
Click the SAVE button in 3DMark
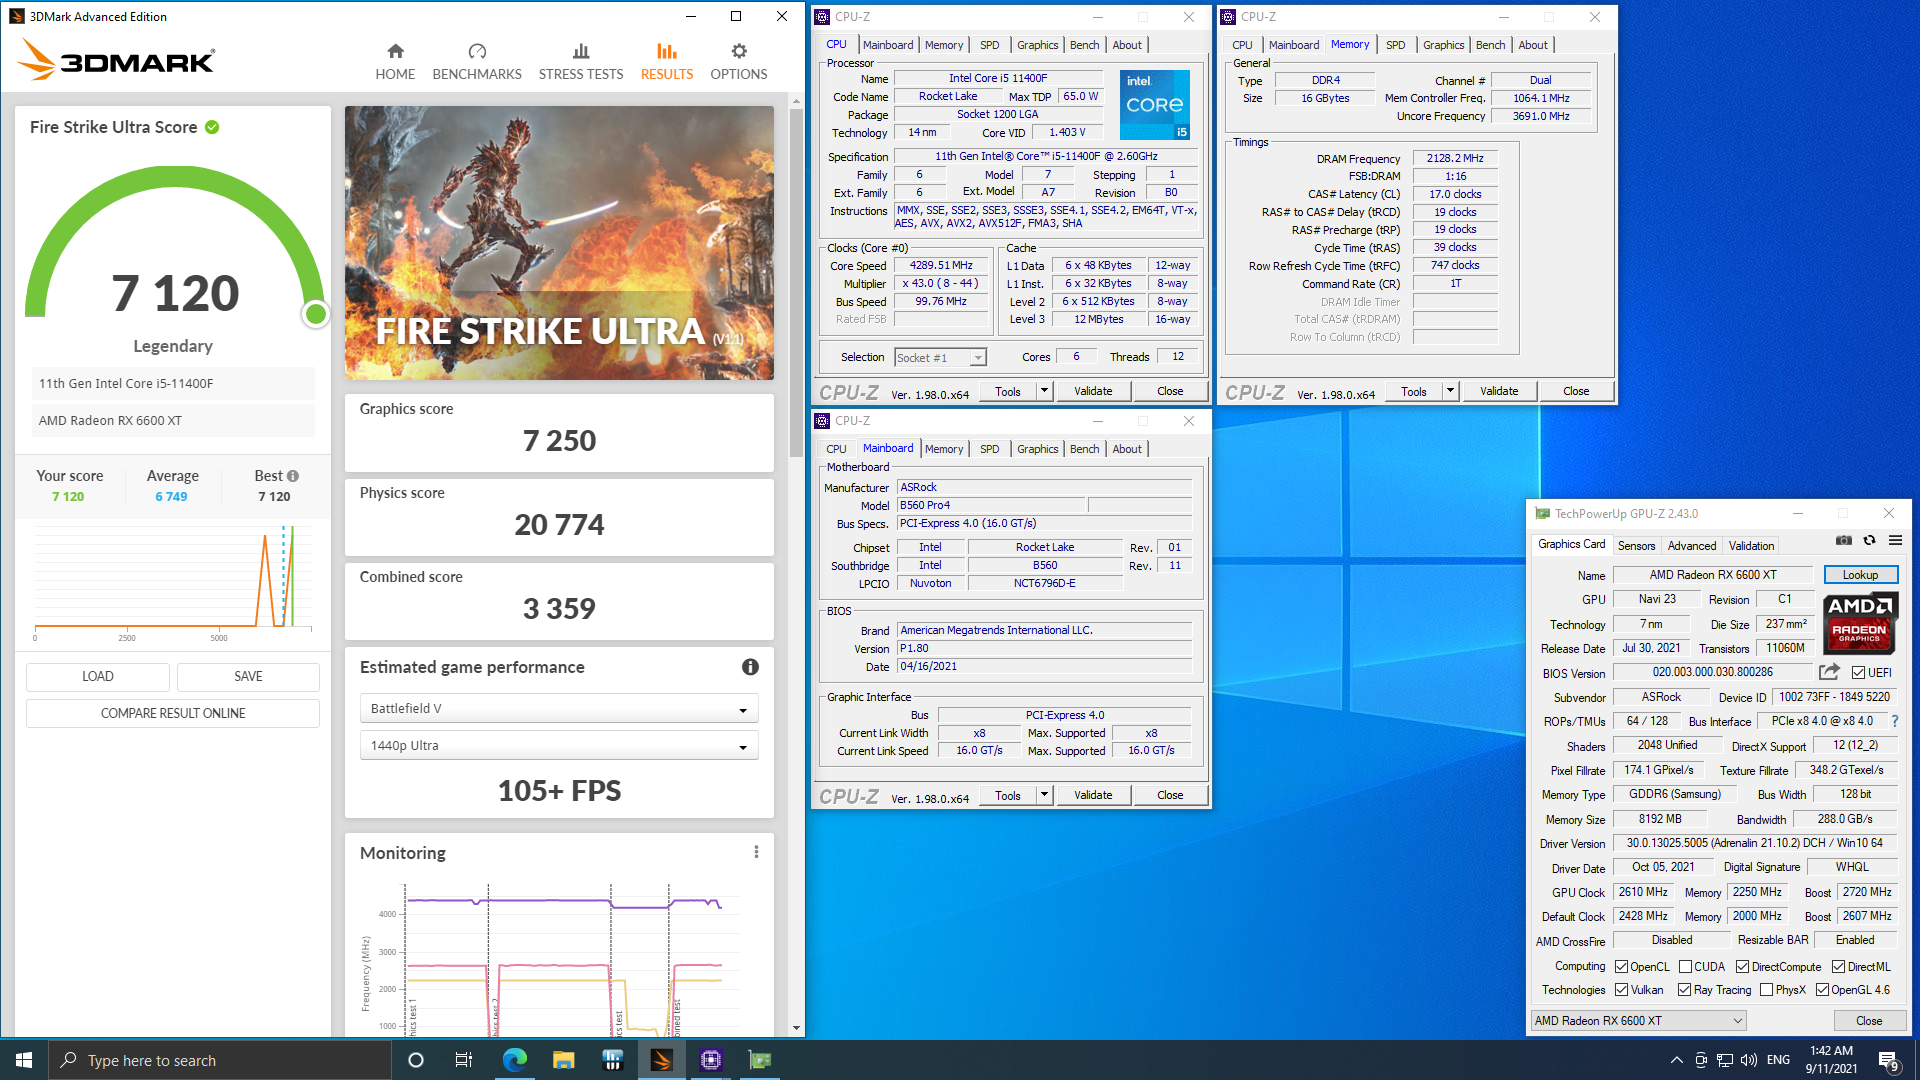click(248, 676)
